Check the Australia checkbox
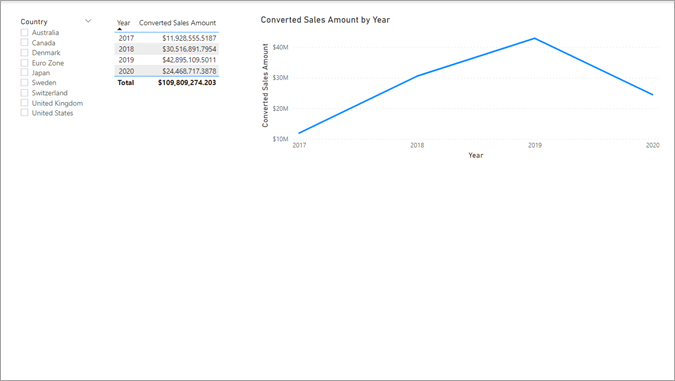 click(x=25, y=33)
